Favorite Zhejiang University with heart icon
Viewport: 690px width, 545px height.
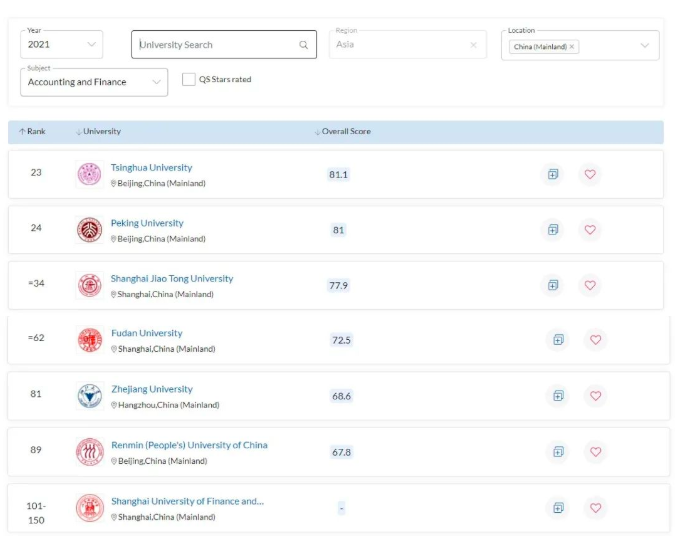pos(595,396)
